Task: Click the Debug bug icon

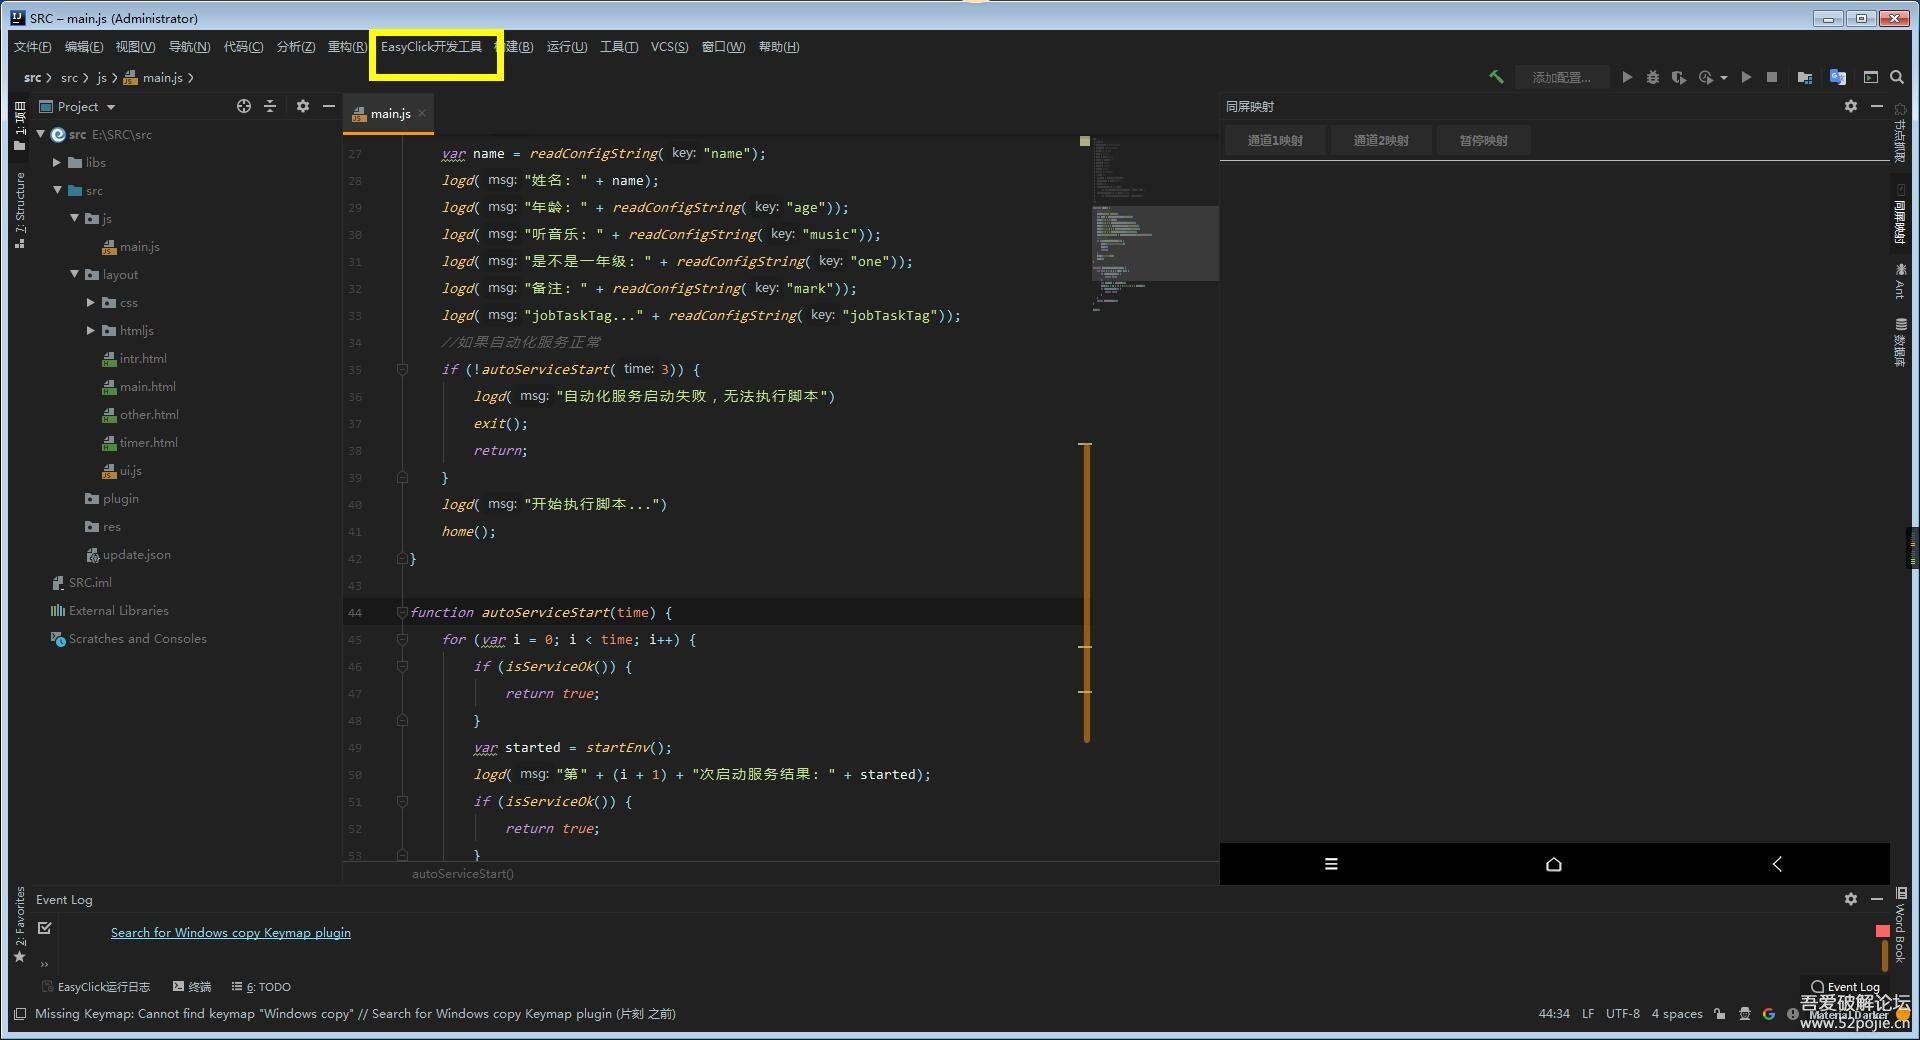Action: tap(1653, 77)
